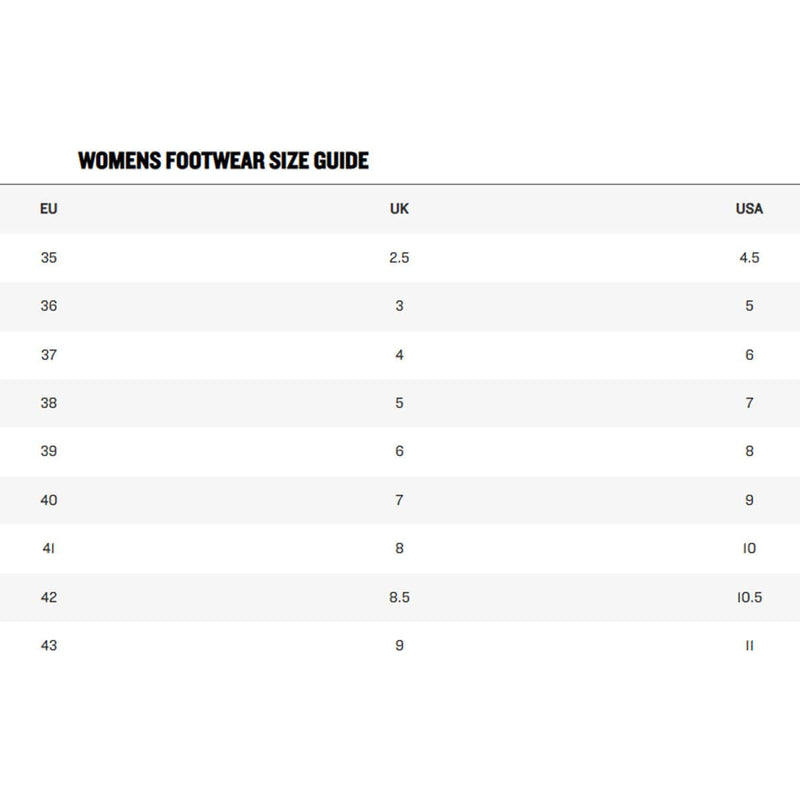Select the UK 2.5 size cell
Image resolution: width=800 pixels, height=800 pixels.
click(399, 258)
